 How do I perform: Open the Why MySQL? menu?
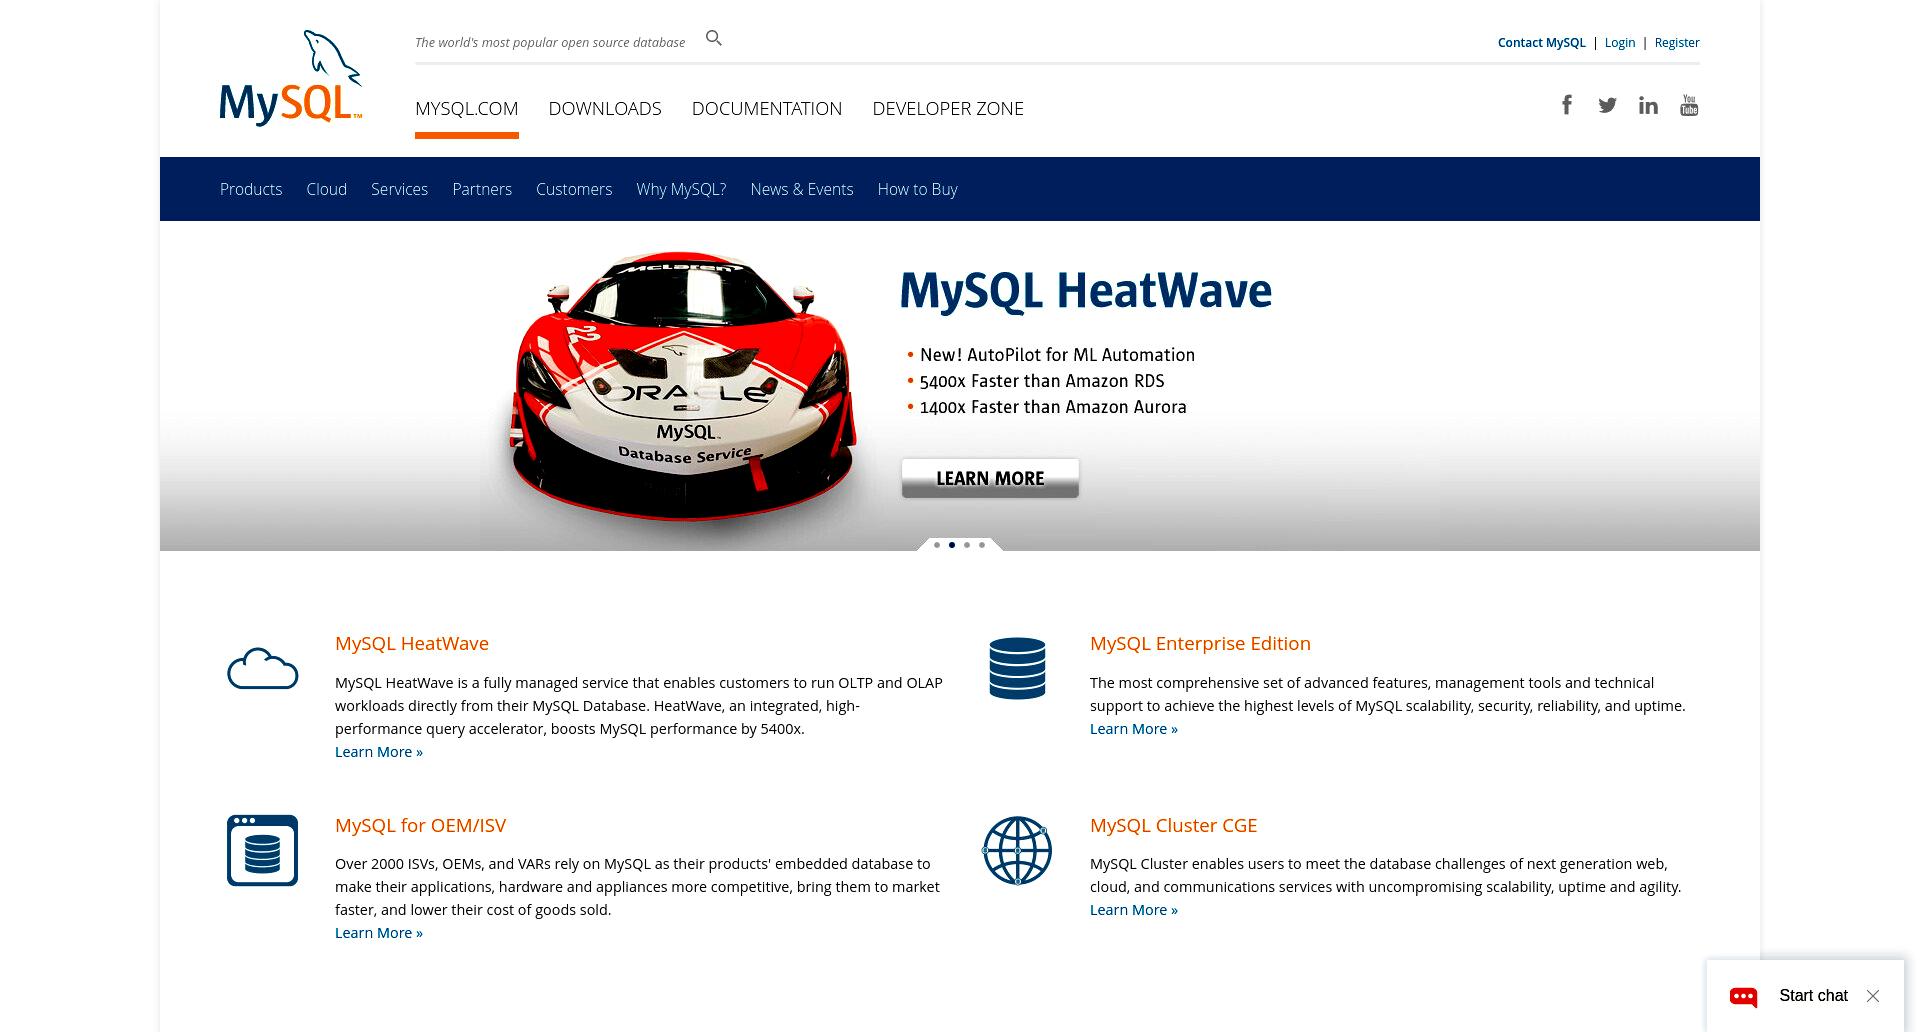[681, 189]
